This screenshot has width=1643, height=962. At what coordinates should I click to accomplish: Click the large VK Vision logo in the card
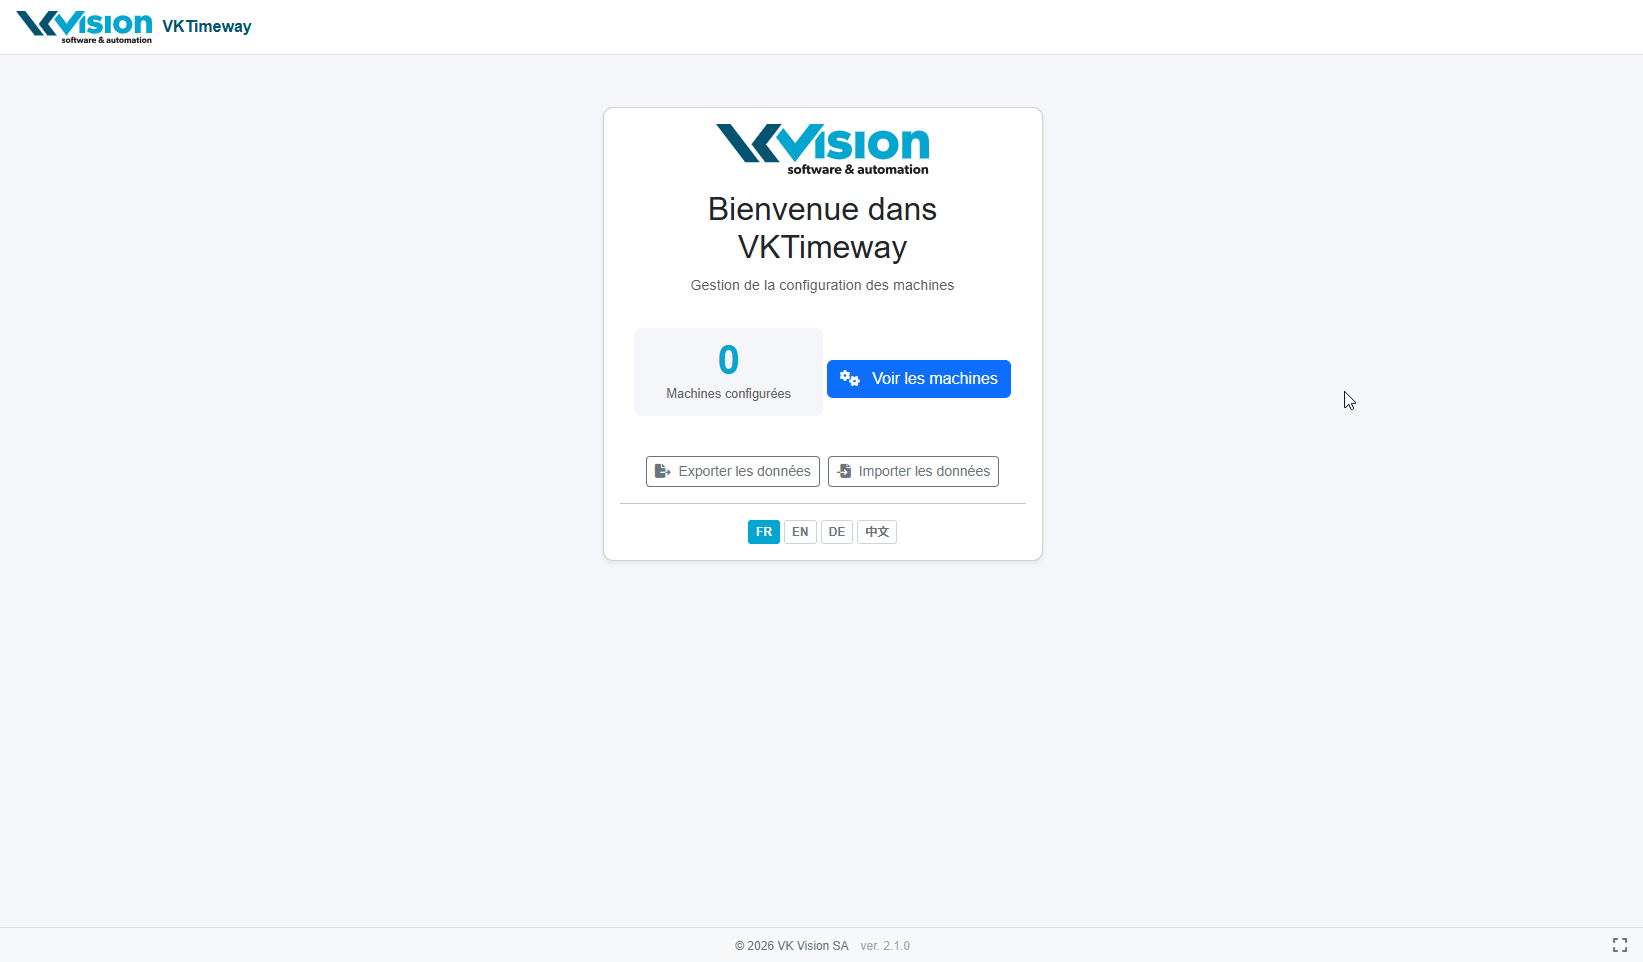point(822,149)
